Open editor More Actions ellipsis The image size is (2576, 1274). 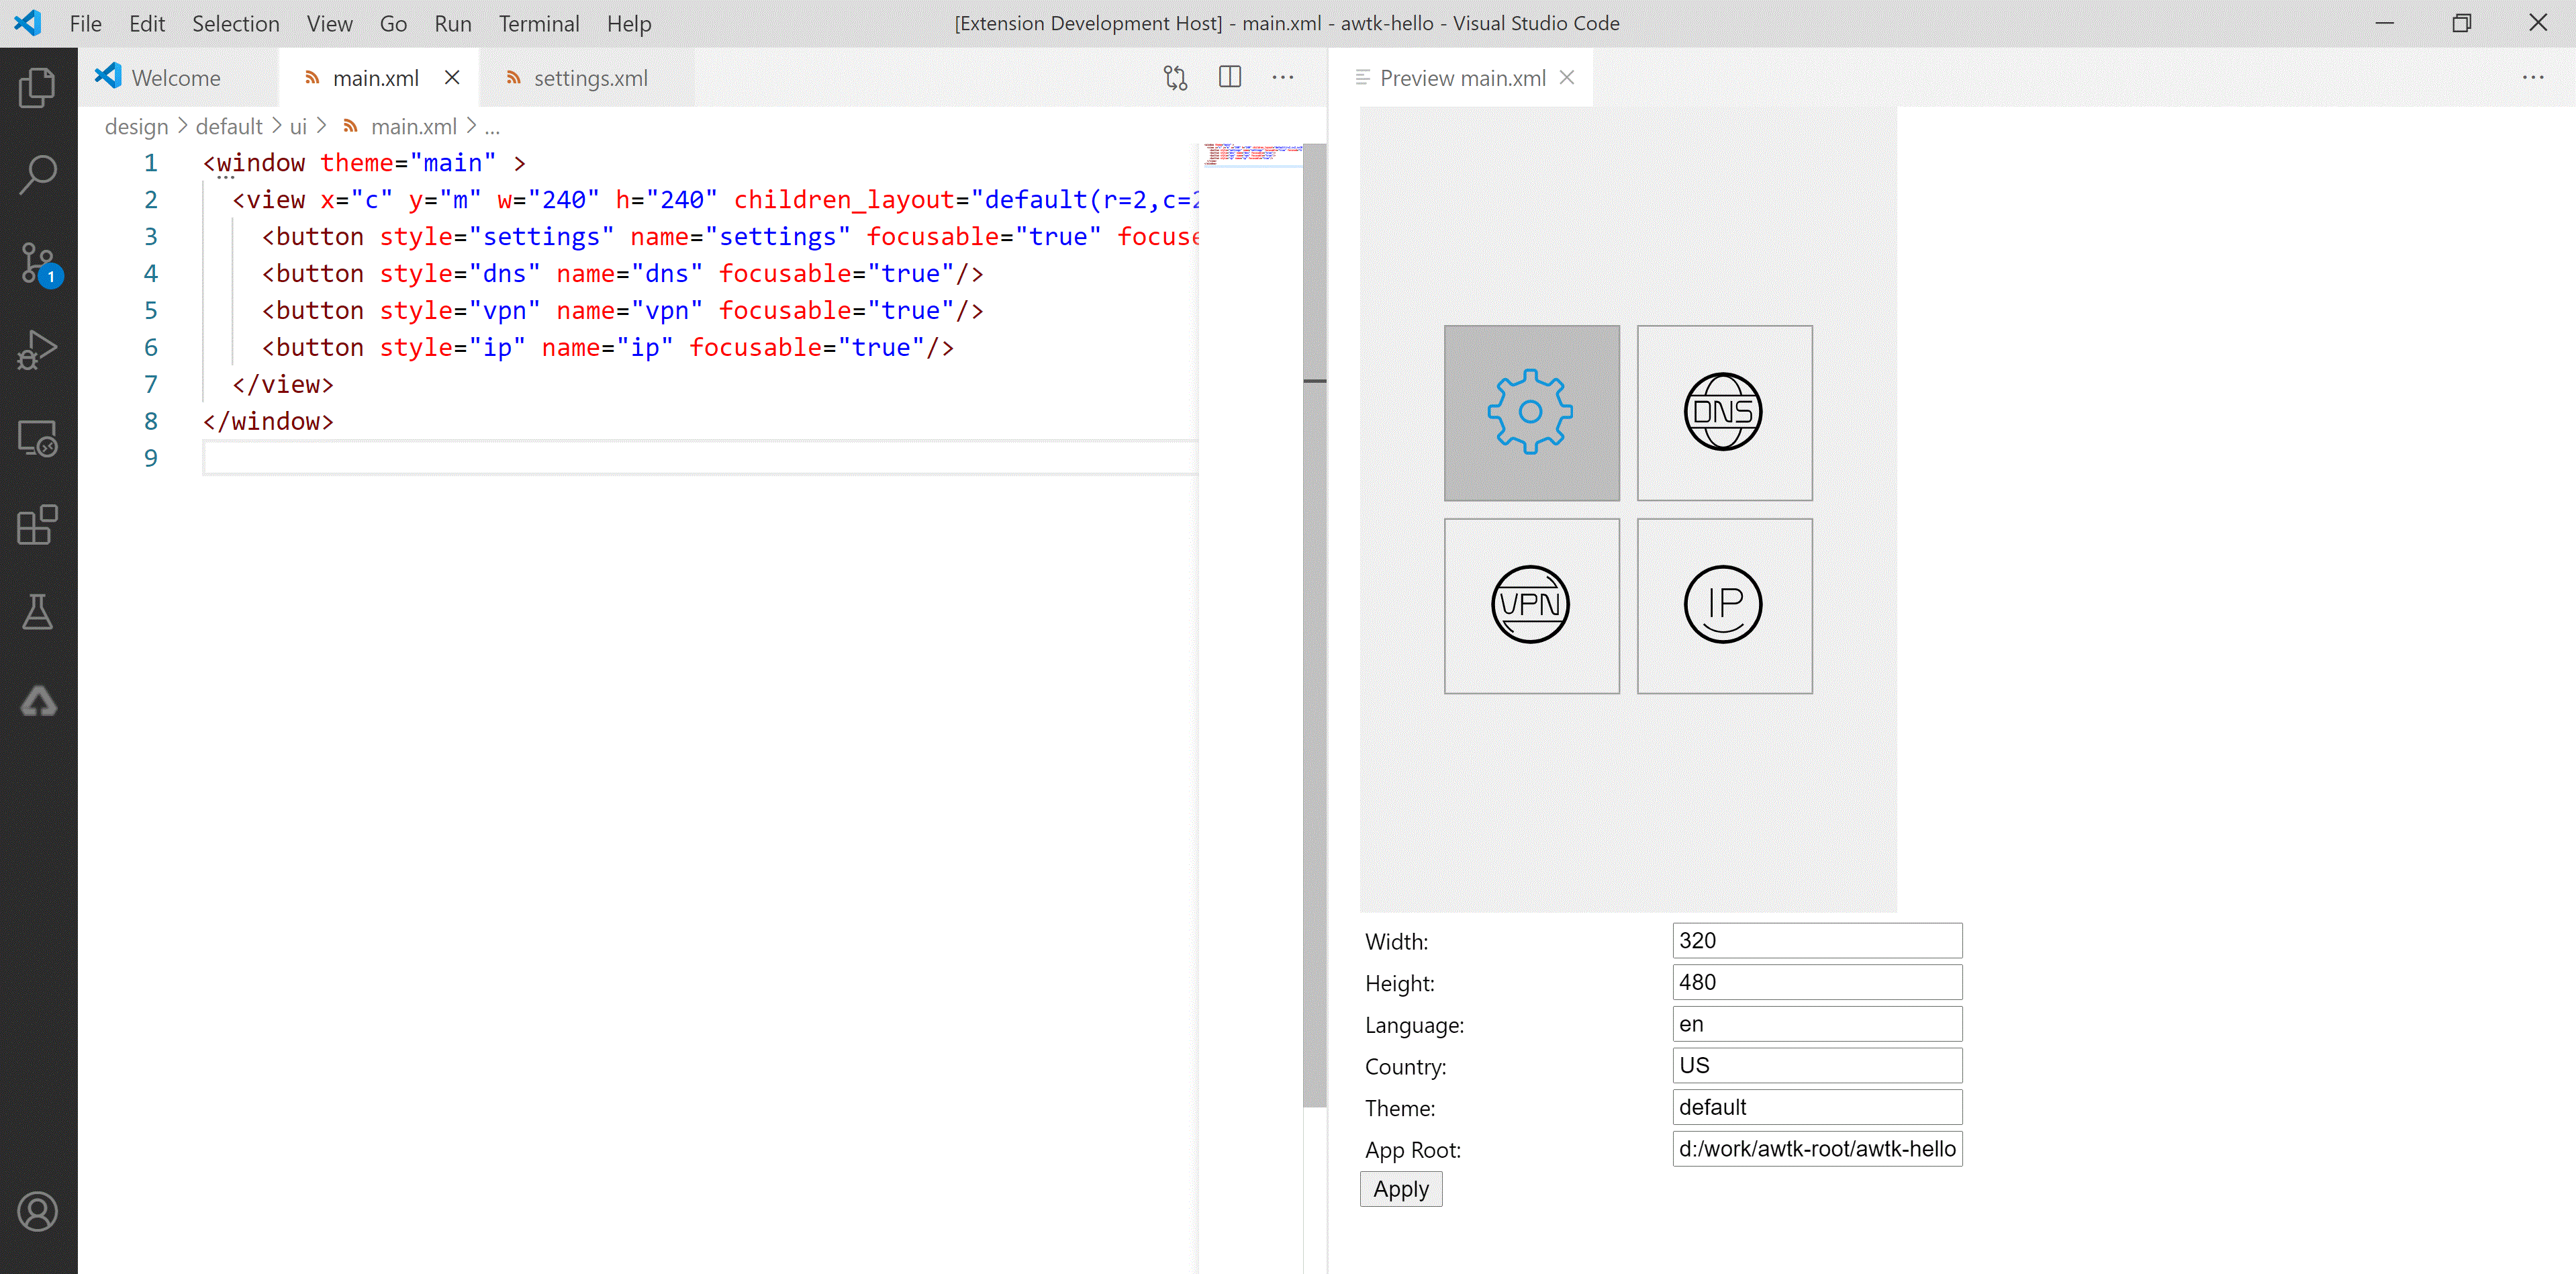click(1283, 77)
